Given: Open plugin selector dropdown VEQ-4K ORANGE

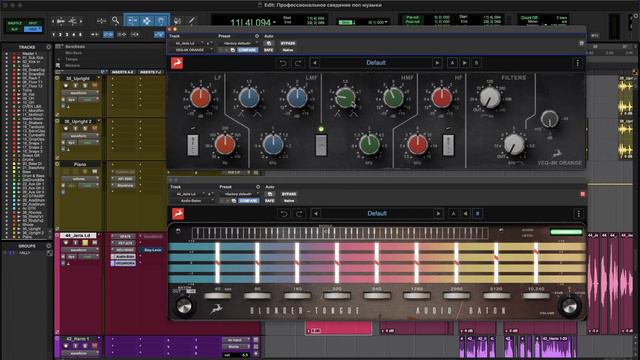Looking at the screenshot, I should [191, 50].
